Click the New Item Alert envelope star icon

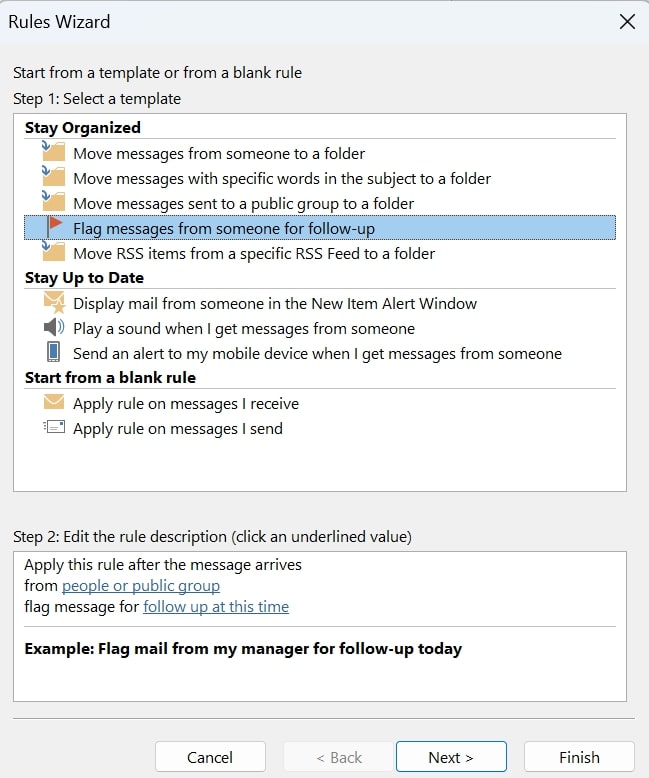(54, 302)
